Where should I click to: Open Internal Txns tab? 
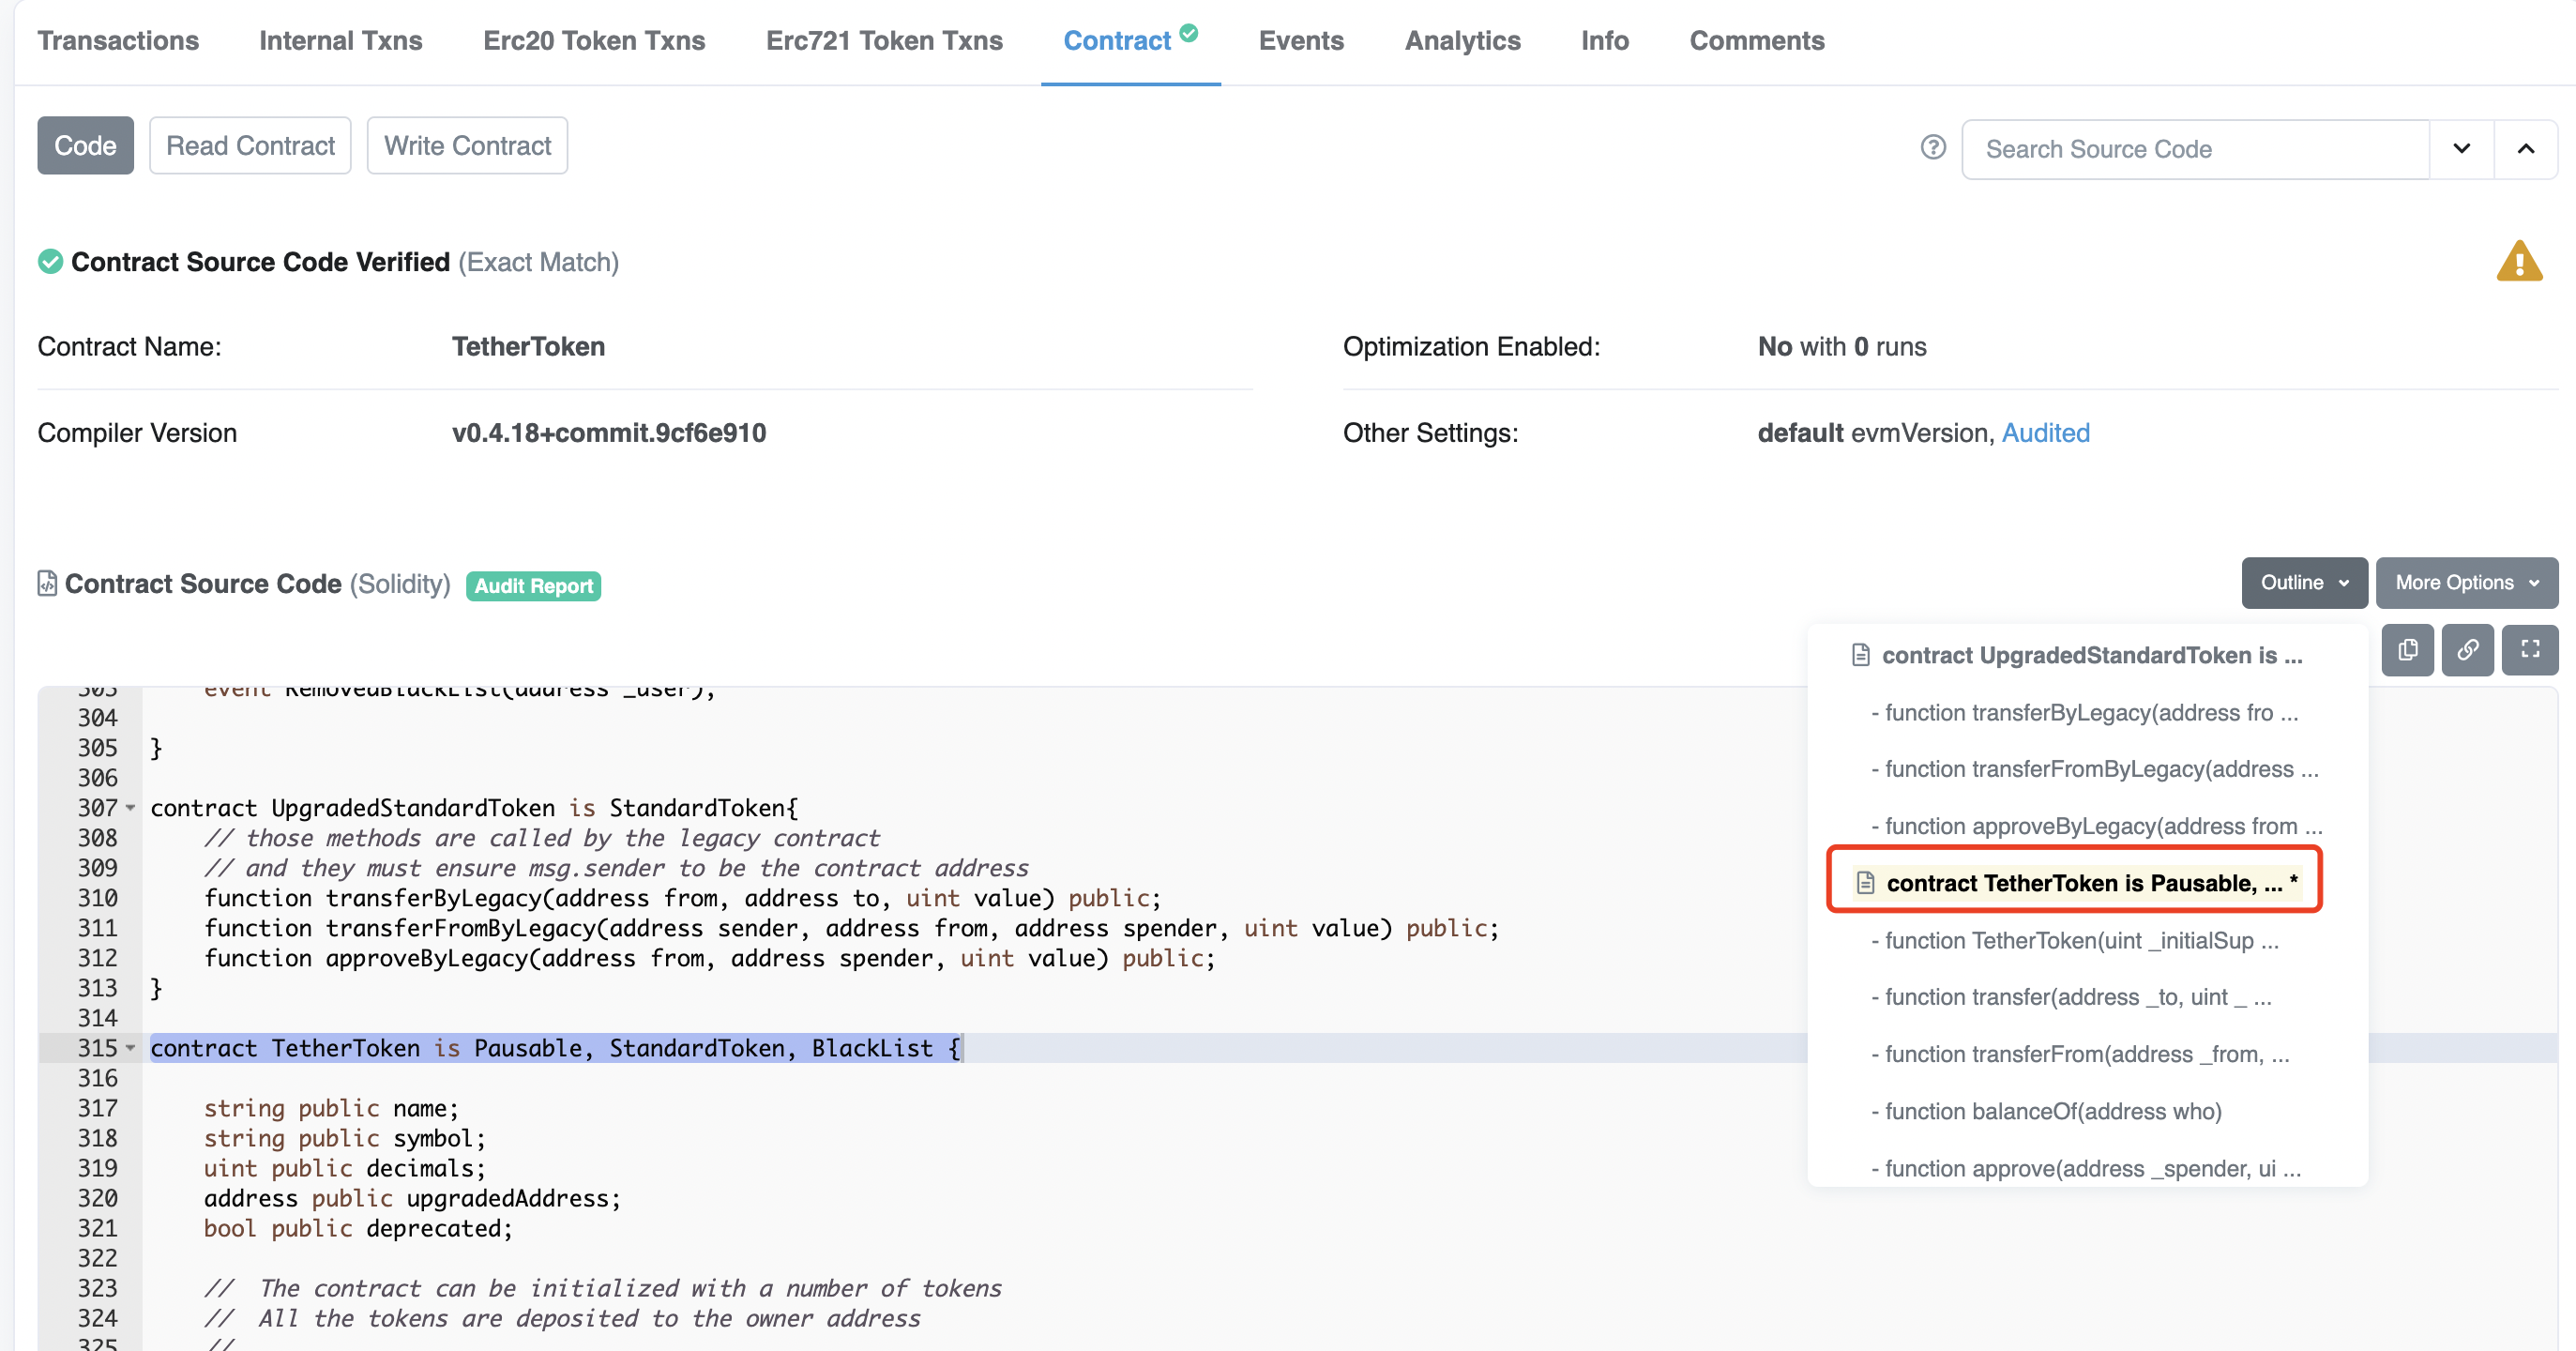click(x=341, y=41)
